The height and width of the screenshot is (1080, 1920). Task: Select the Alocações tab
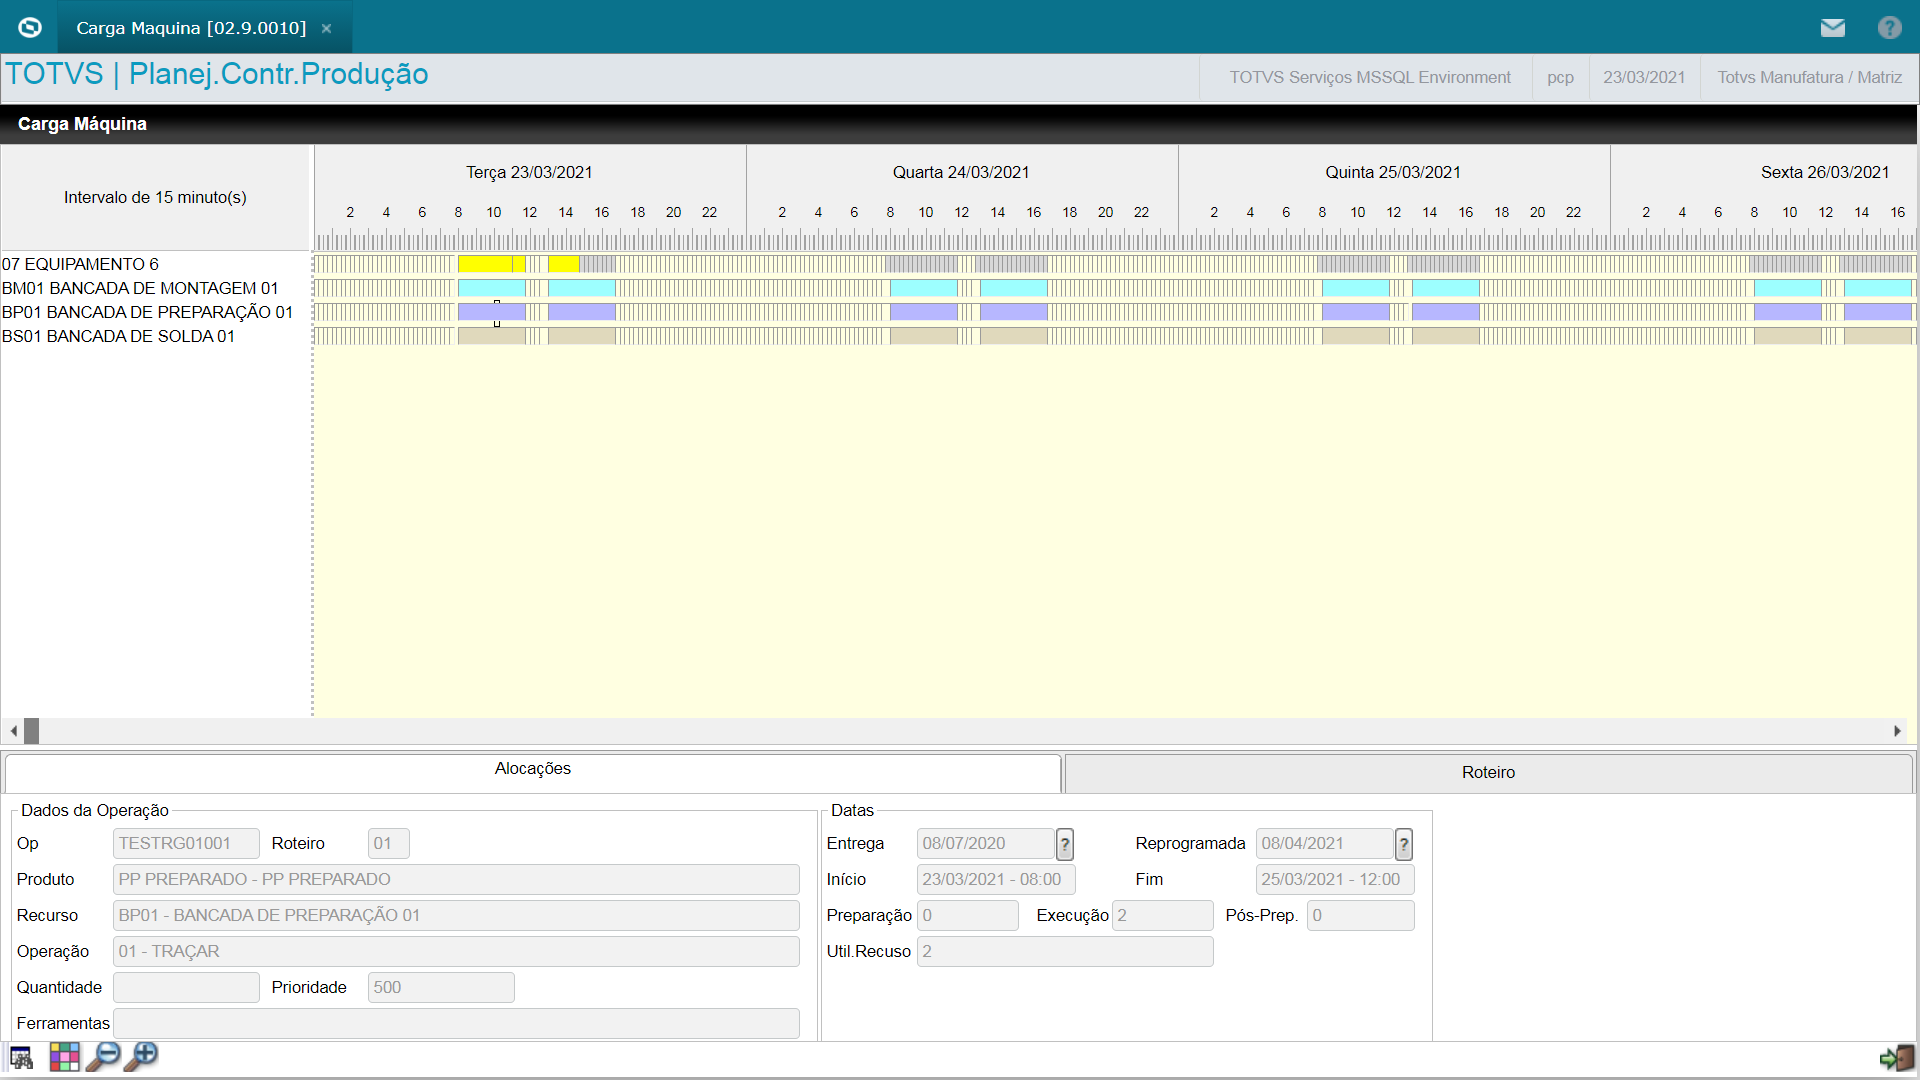tap(532, 769)
